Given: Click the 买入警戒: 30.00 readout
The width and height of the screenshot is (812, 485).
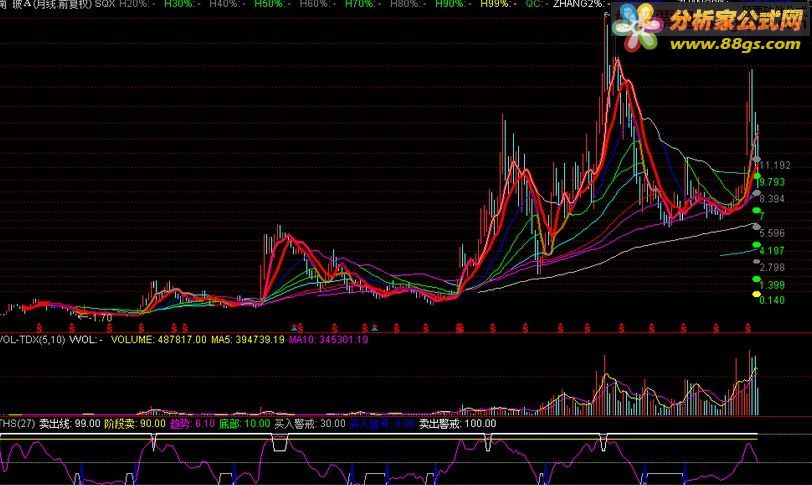Looking at the screenshot, I should click(x=310, y=423).
